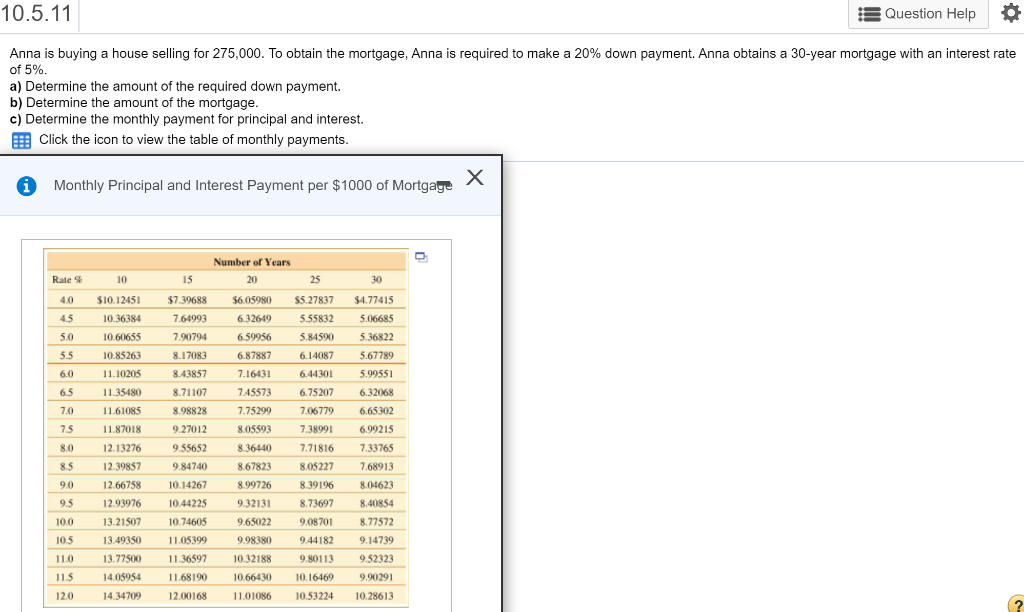Select the problem label 10.5.11
The height and width of the screenshot is (612, 1024).
35,14
